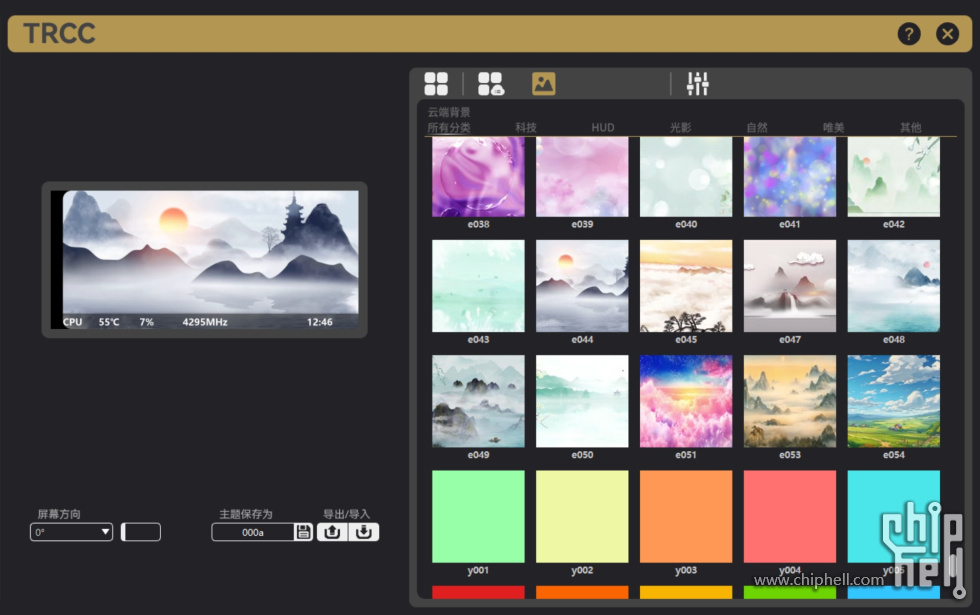Viewport: 980px width, 615px height.
Task: Select the mint green e043 thumbnail
Action: pos(478,286)
